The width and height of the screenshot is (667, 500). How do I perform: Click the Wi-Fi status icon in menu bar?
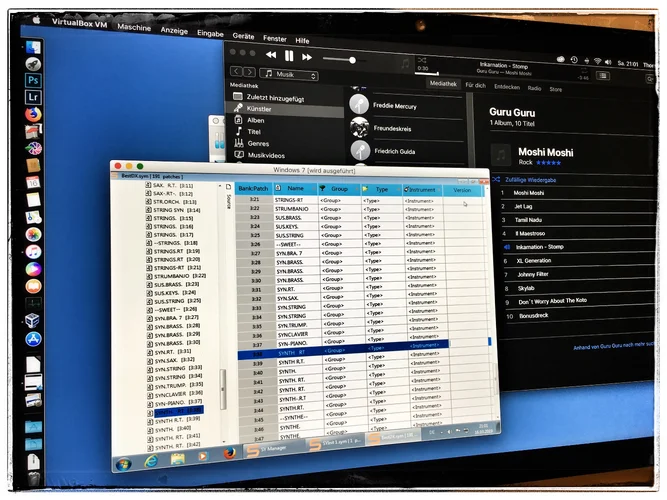point(597,61)
